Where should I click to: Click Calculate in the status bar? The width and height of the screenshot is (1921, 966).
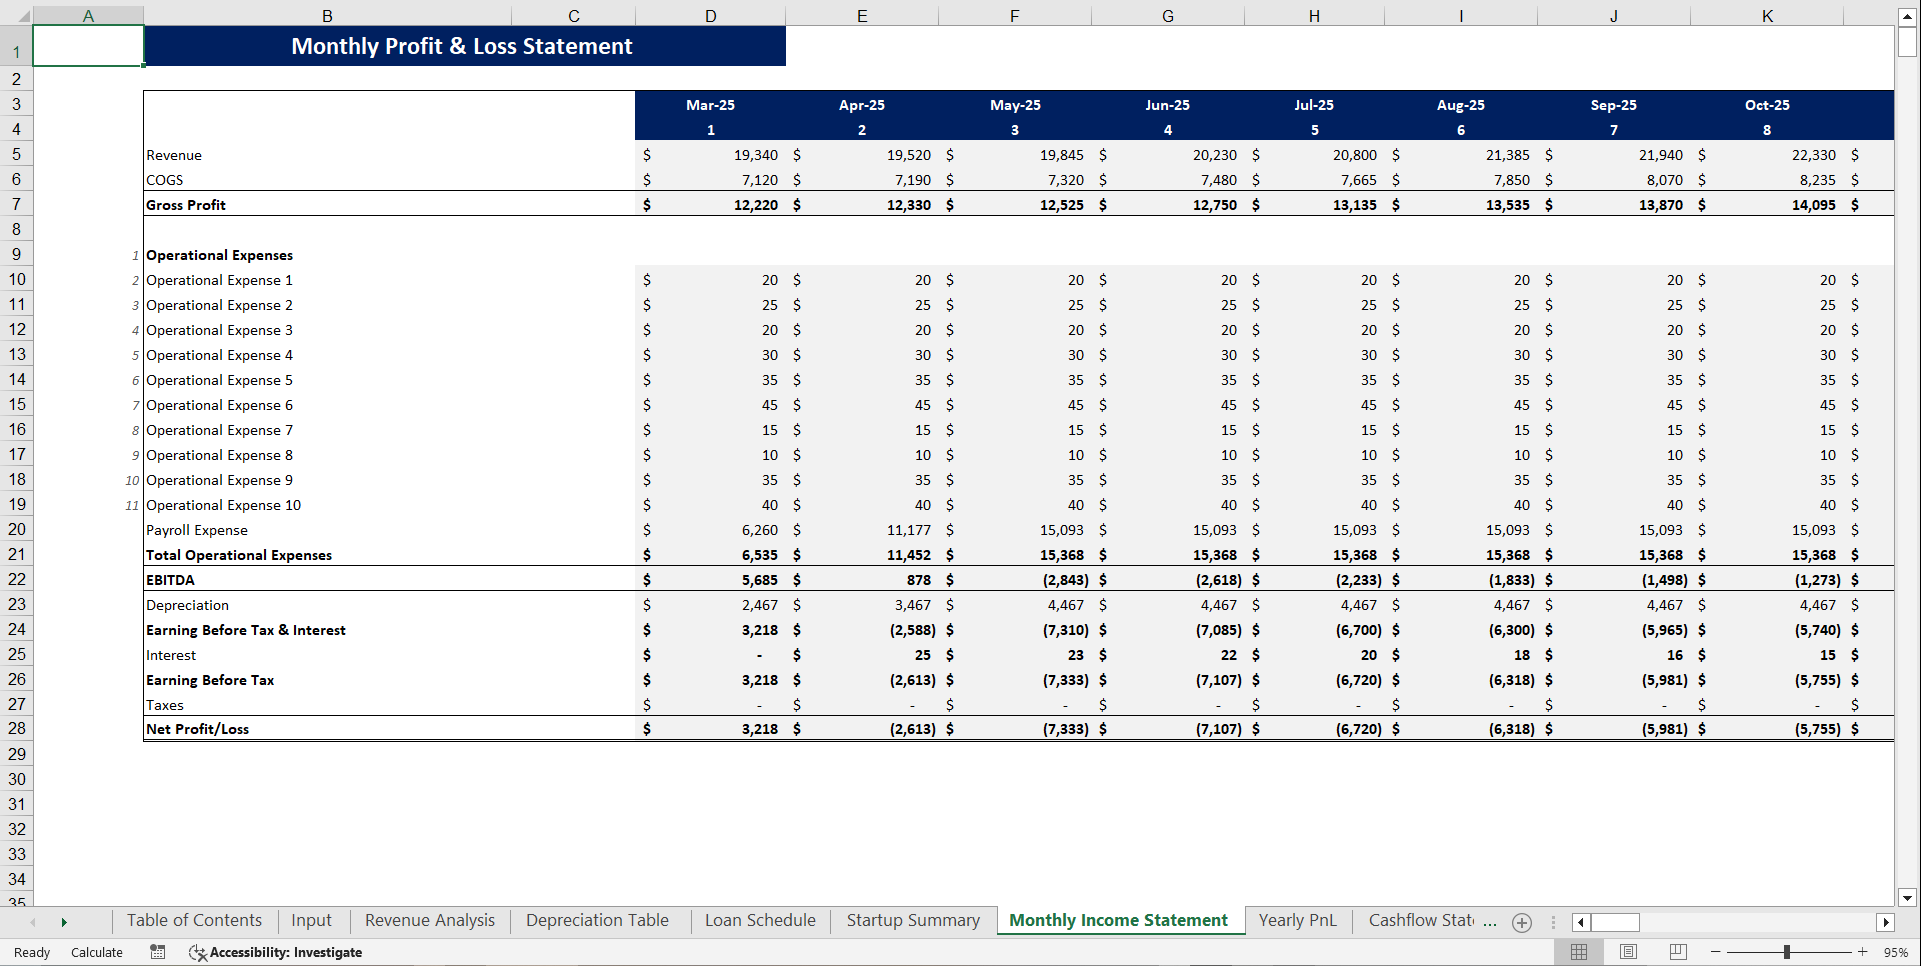(x=96, y=952)
